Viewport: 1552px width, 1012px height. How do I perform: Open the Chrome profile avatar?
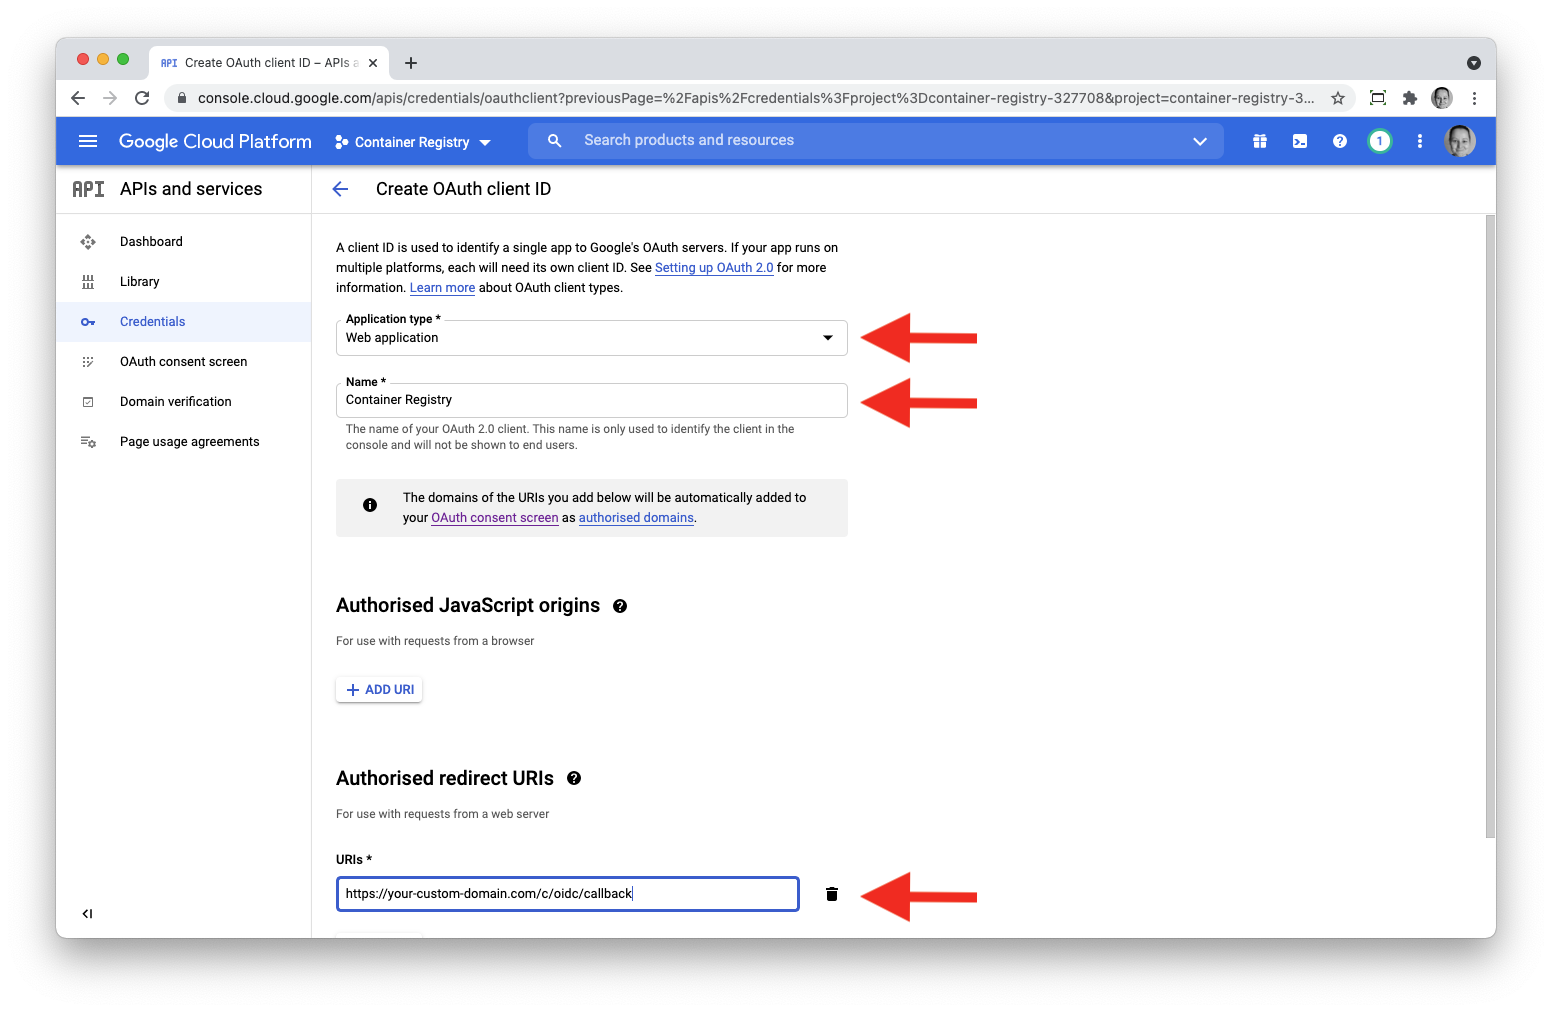coord(1442,98)
